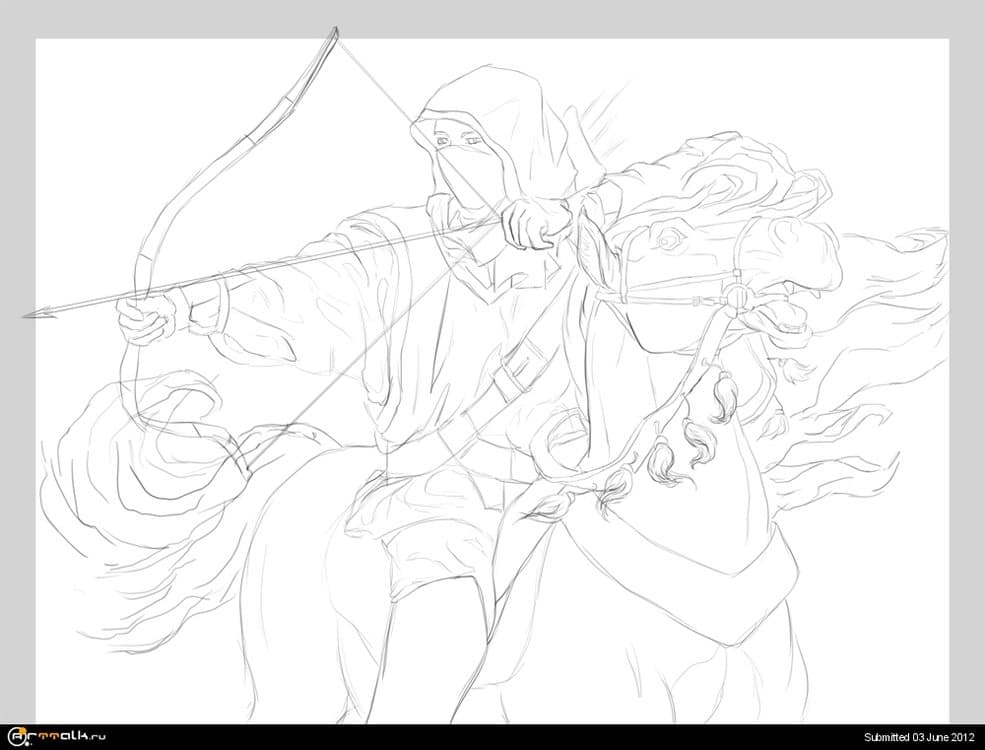Screen dimensions: 985x750
Task: Click the round bridle ring on horse's muzzle
Action: [737, 295]
